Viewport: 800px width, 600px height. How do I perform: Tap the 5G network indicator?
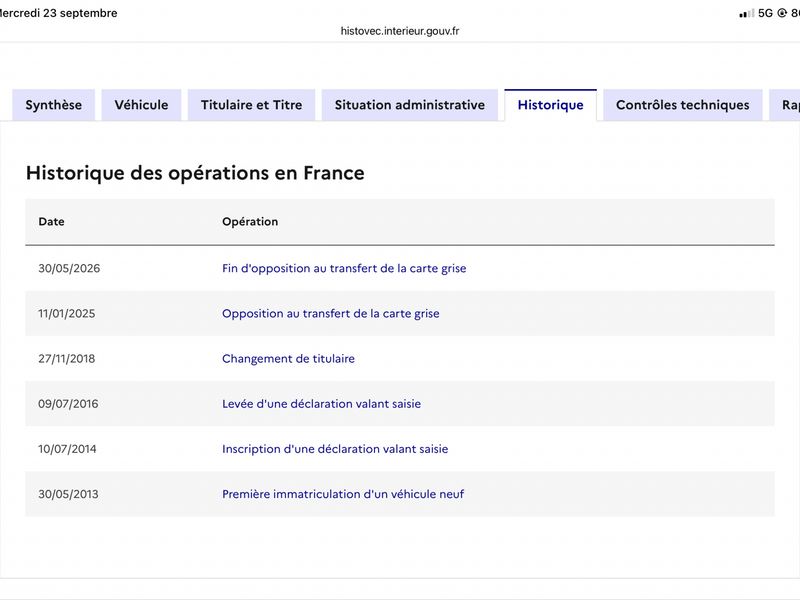click(x=765, y=13)
